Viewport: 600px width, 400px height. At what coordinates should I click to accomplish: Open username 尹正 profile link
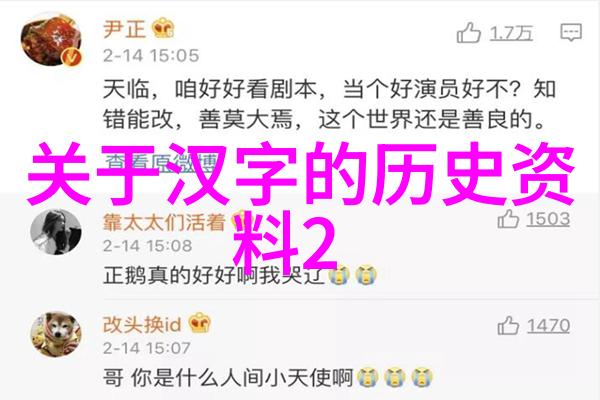(x=124, y=29)
